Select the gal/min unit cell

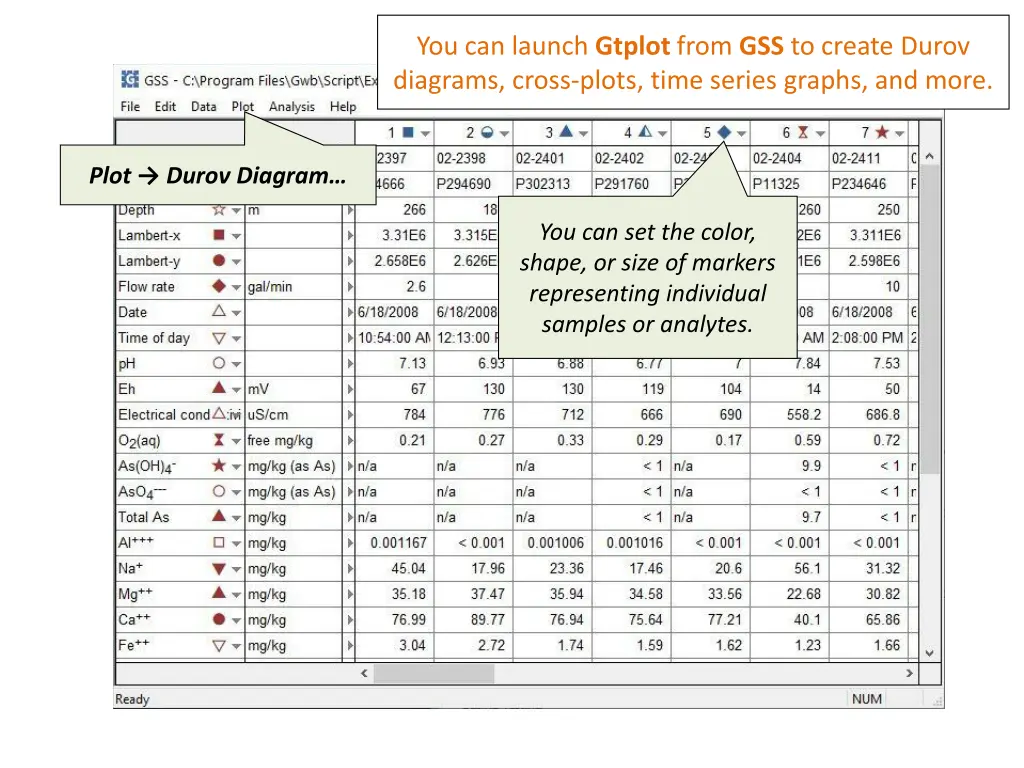(293, 287)
